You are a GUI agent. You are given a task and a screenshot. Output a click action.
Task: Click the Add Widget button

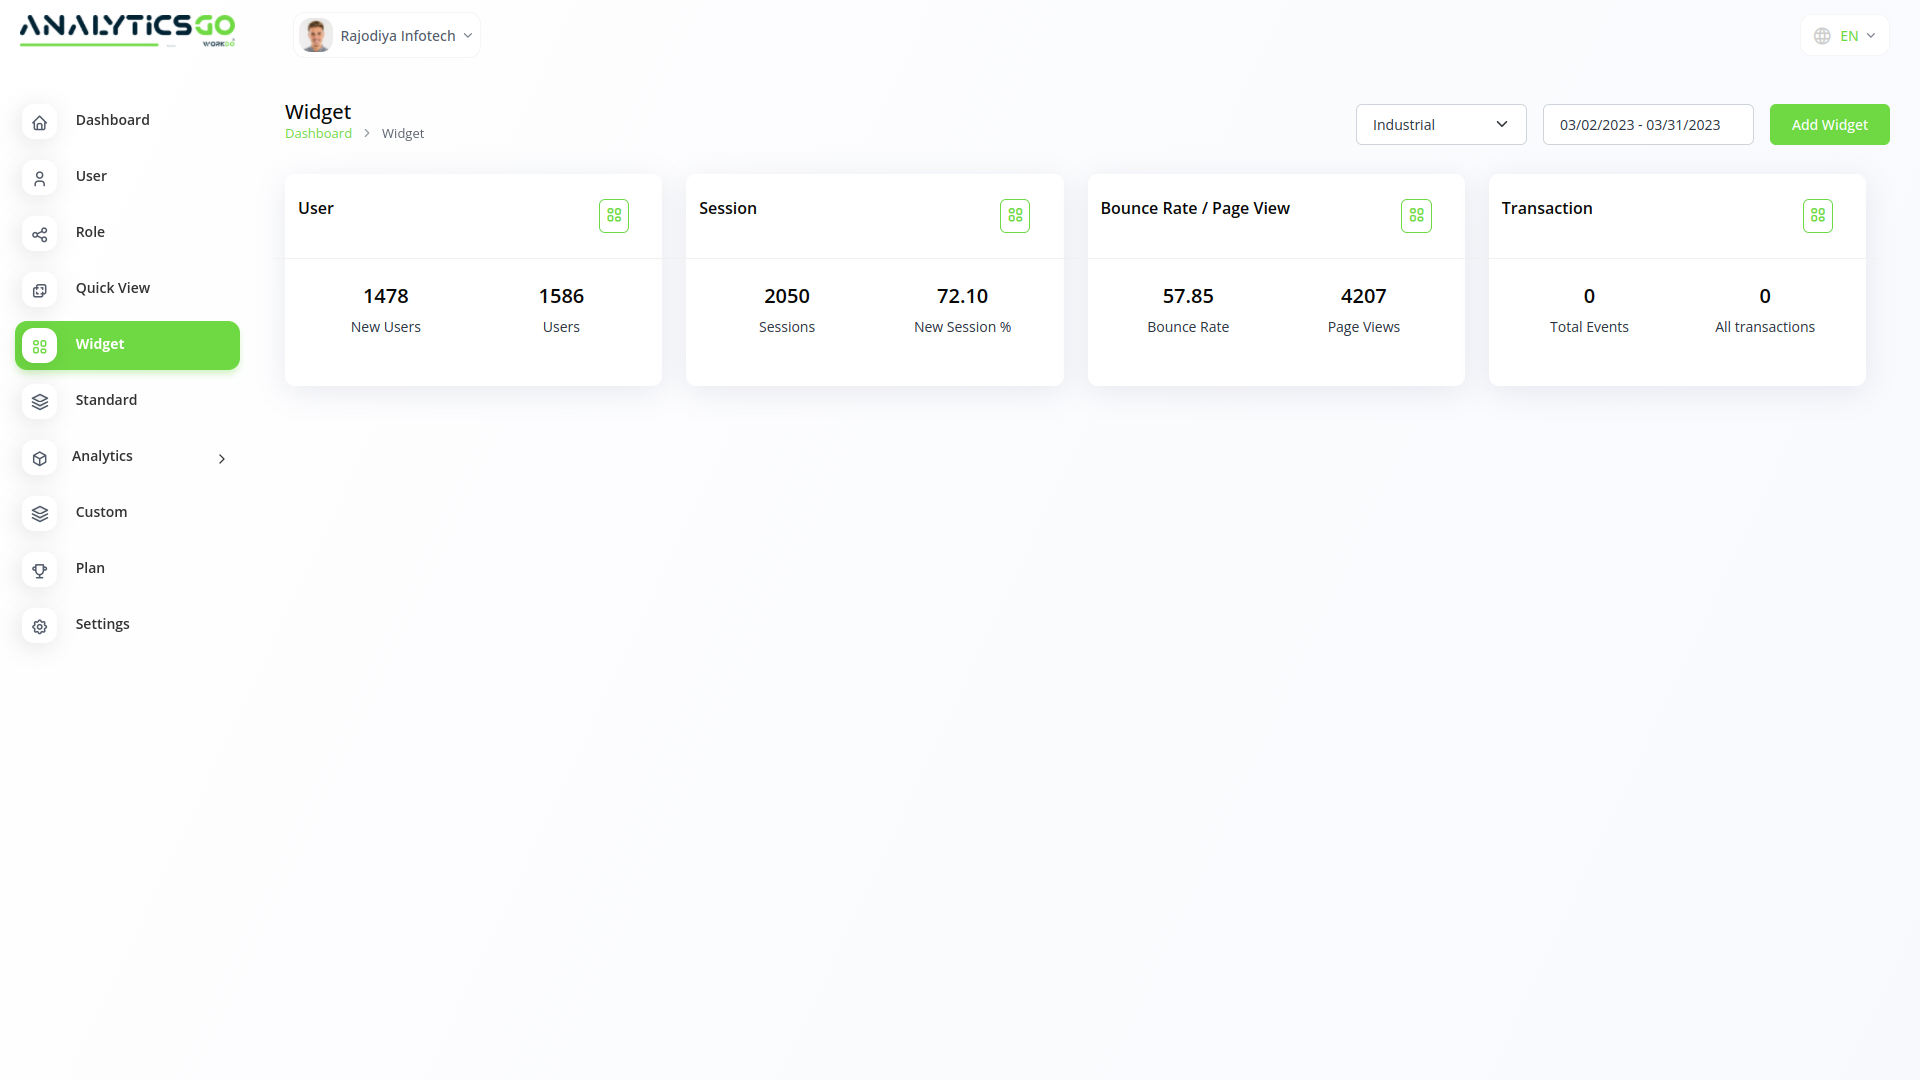1829,125
